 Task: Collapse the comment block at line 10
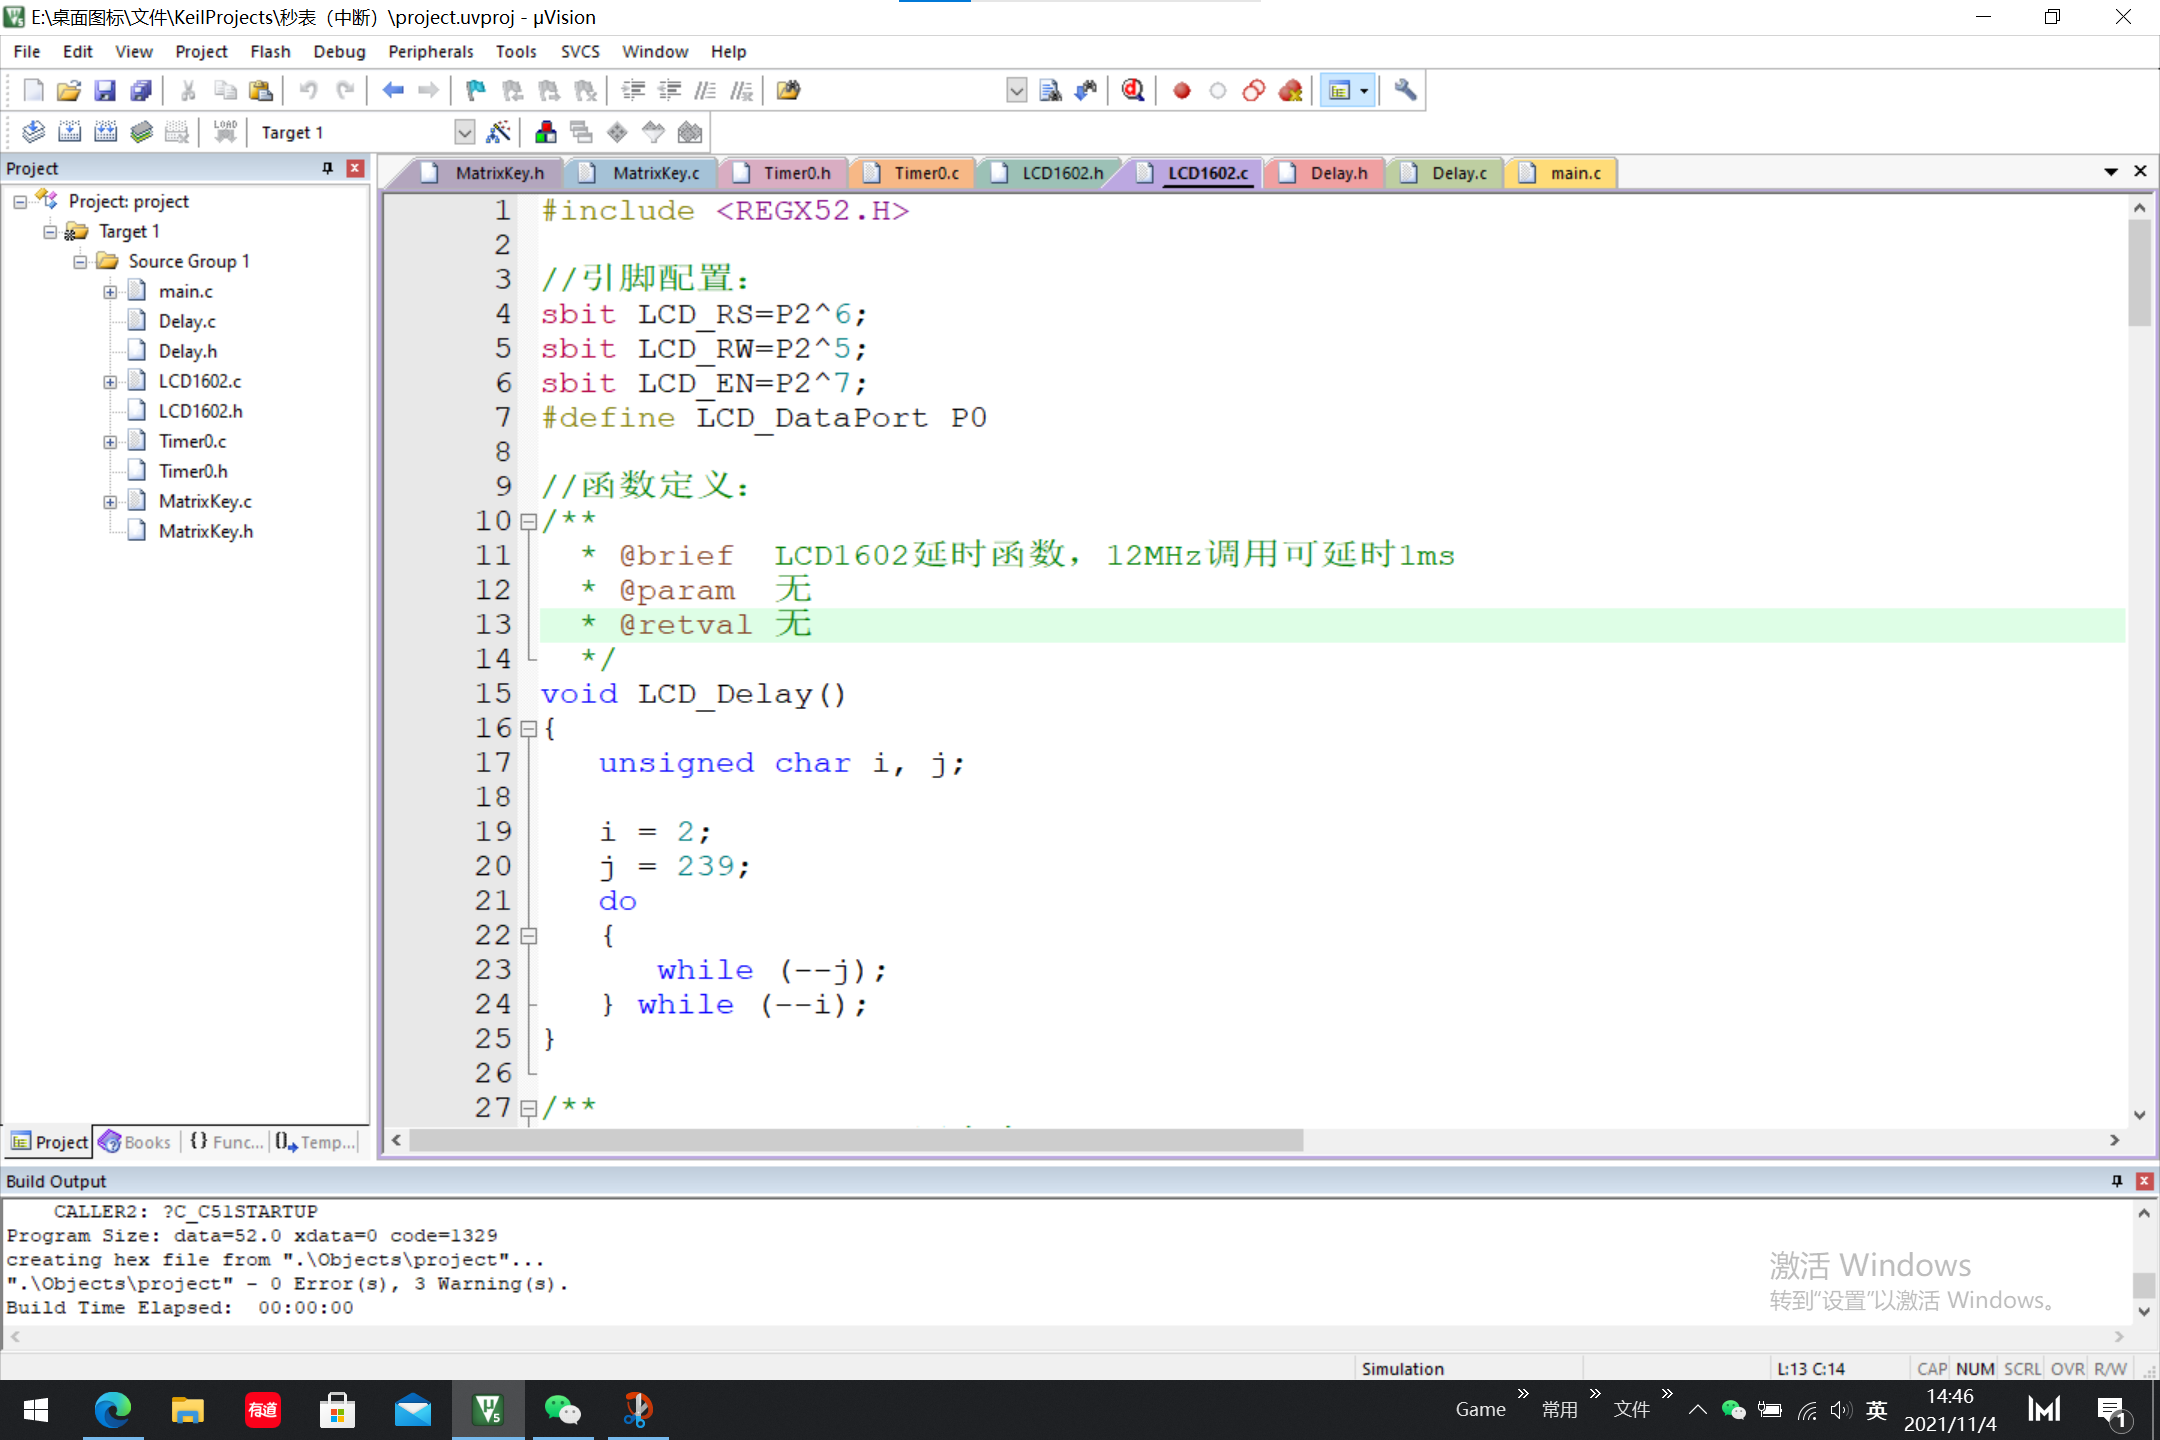(529, 521)
